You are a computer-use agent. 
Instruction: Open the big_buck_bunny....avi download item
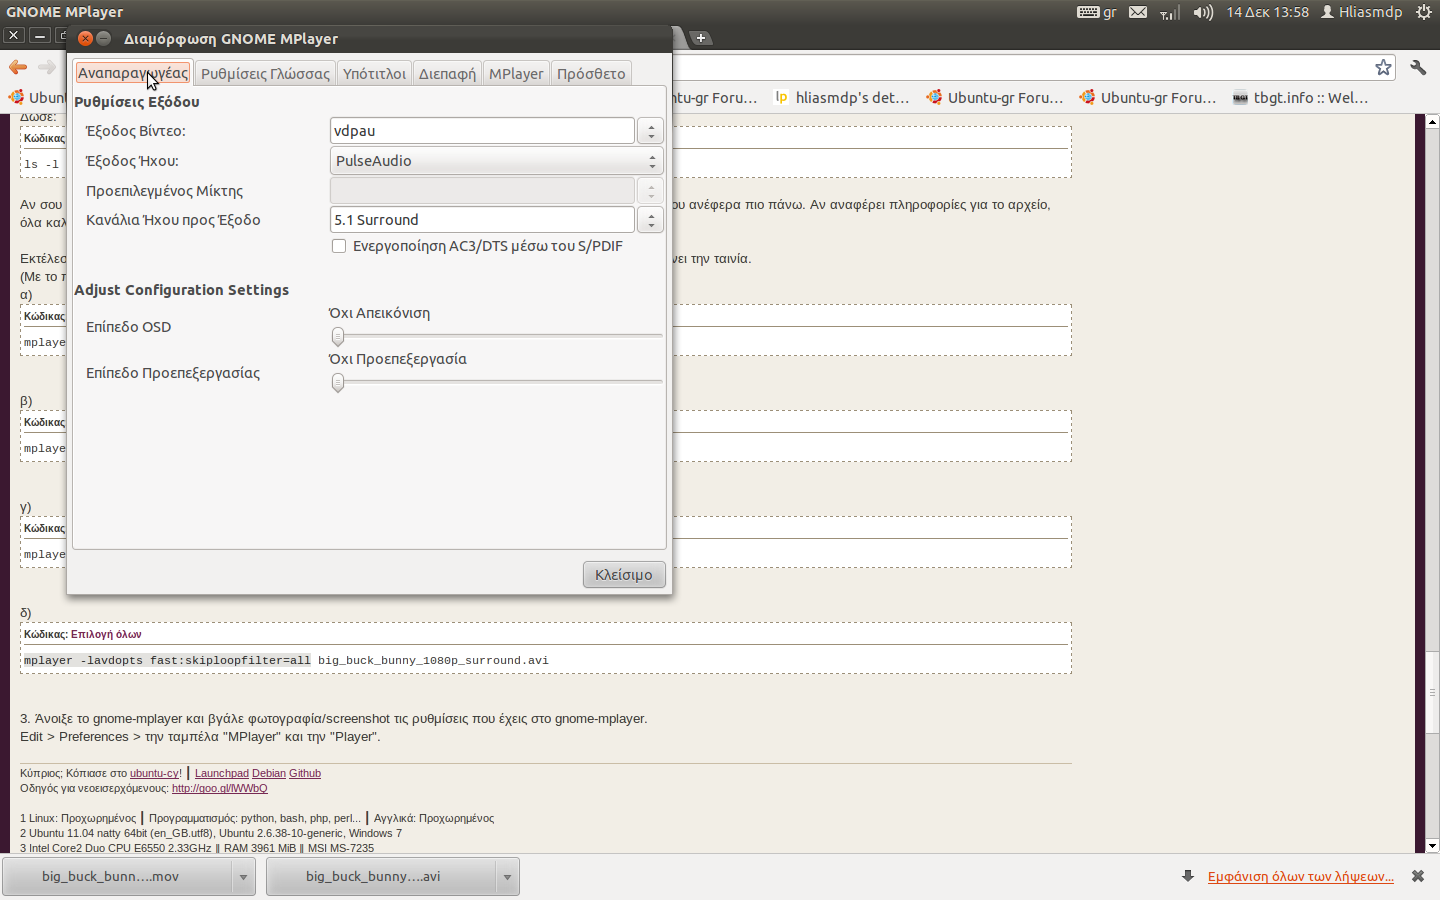point(380,877)
